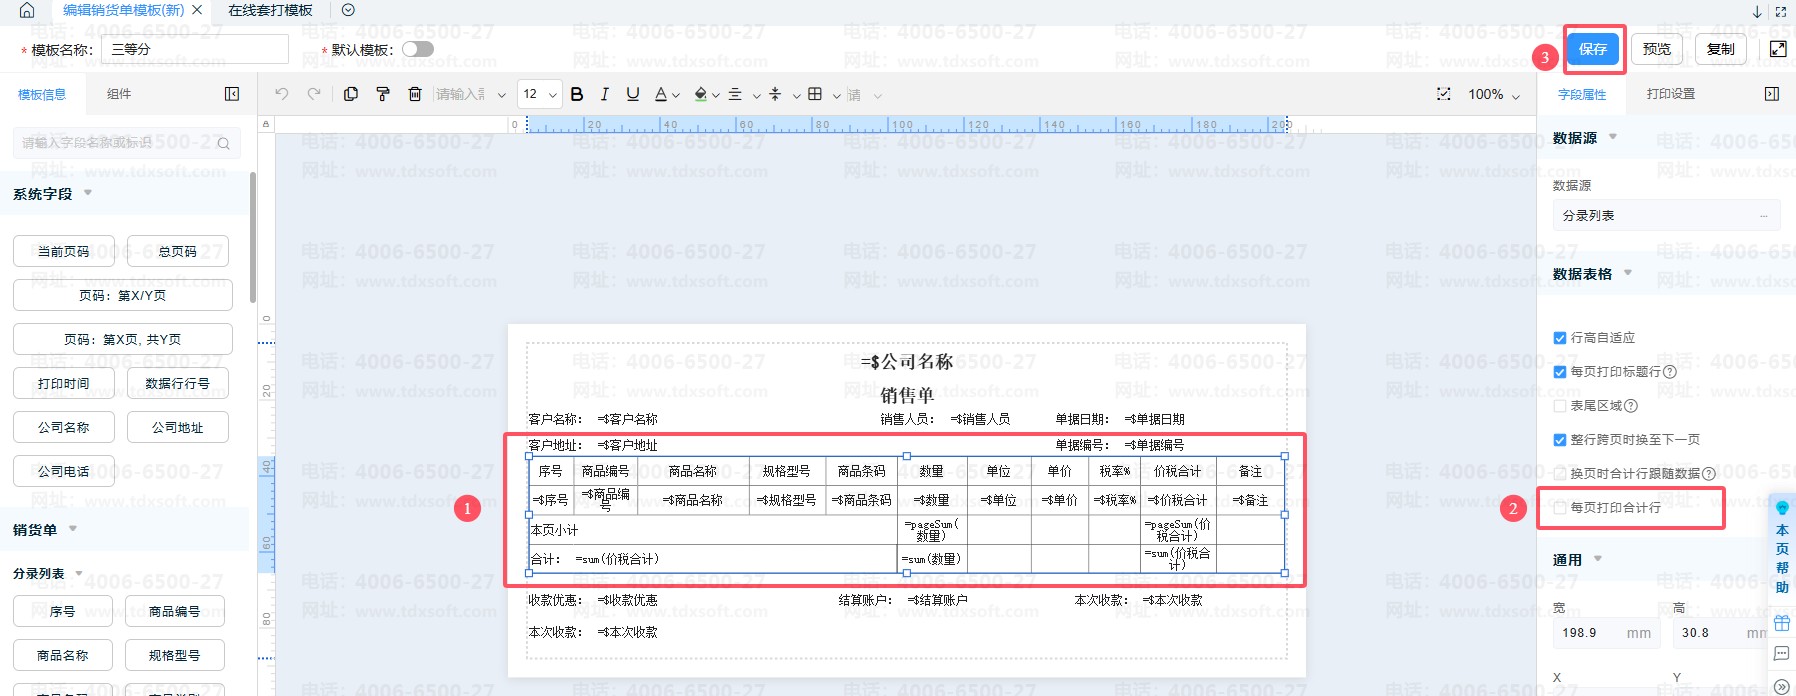The height and width of the screenshot is (696, 1796).
Task: Open the table borders tool
Action: [815, 94]
